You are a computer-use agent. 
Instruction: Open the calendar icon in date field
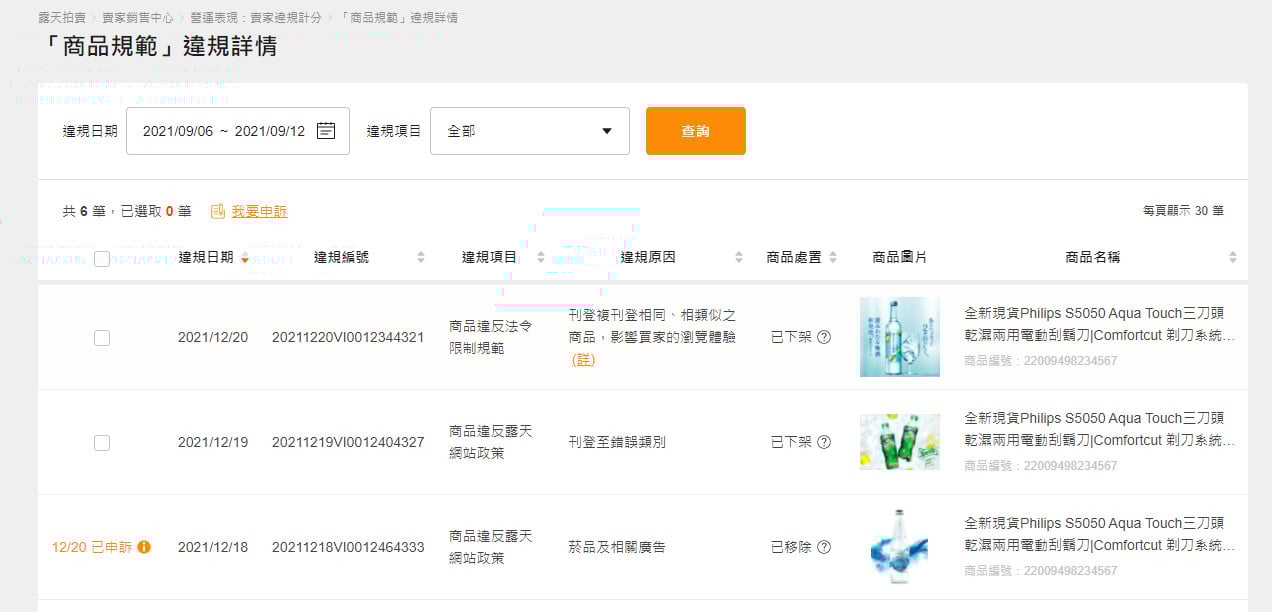point(326,131)
